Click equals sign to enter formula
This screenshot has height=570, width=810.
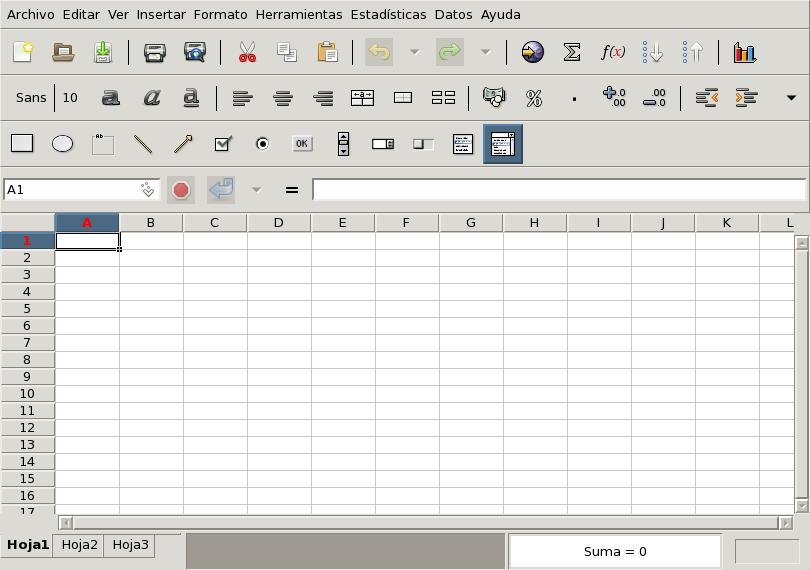292,190
